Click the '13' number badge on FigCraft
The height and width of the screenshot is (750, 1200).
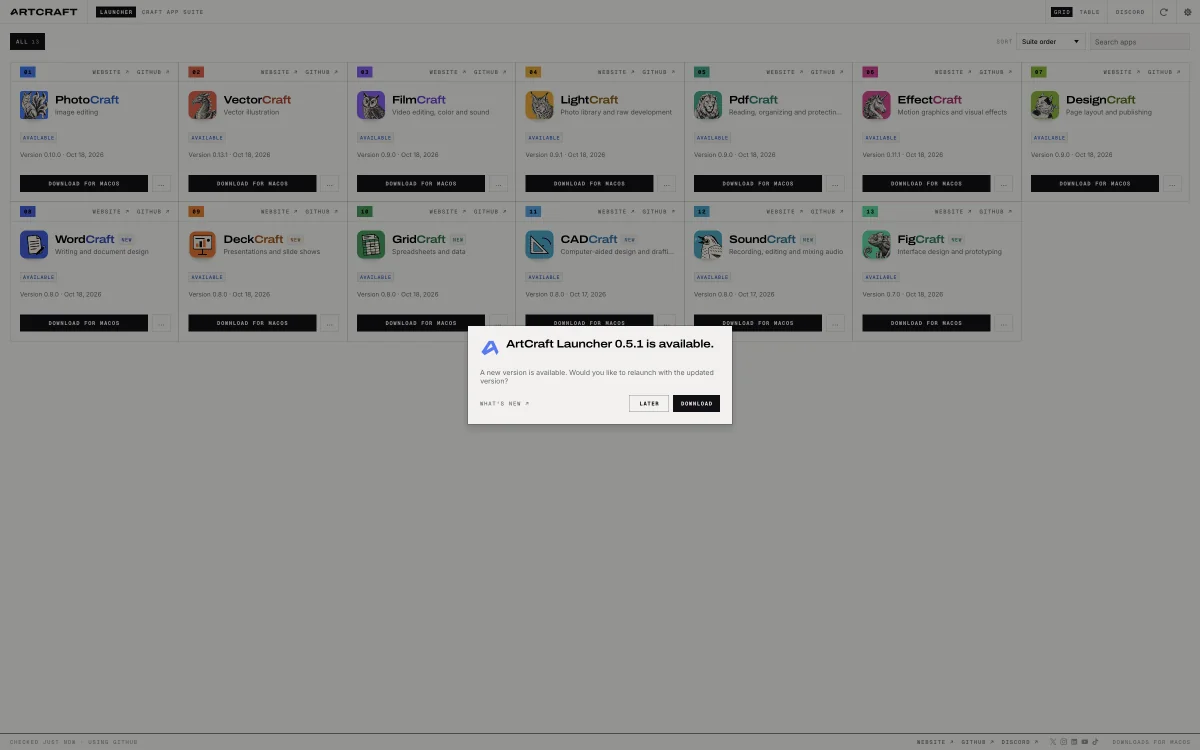(870, 212)
